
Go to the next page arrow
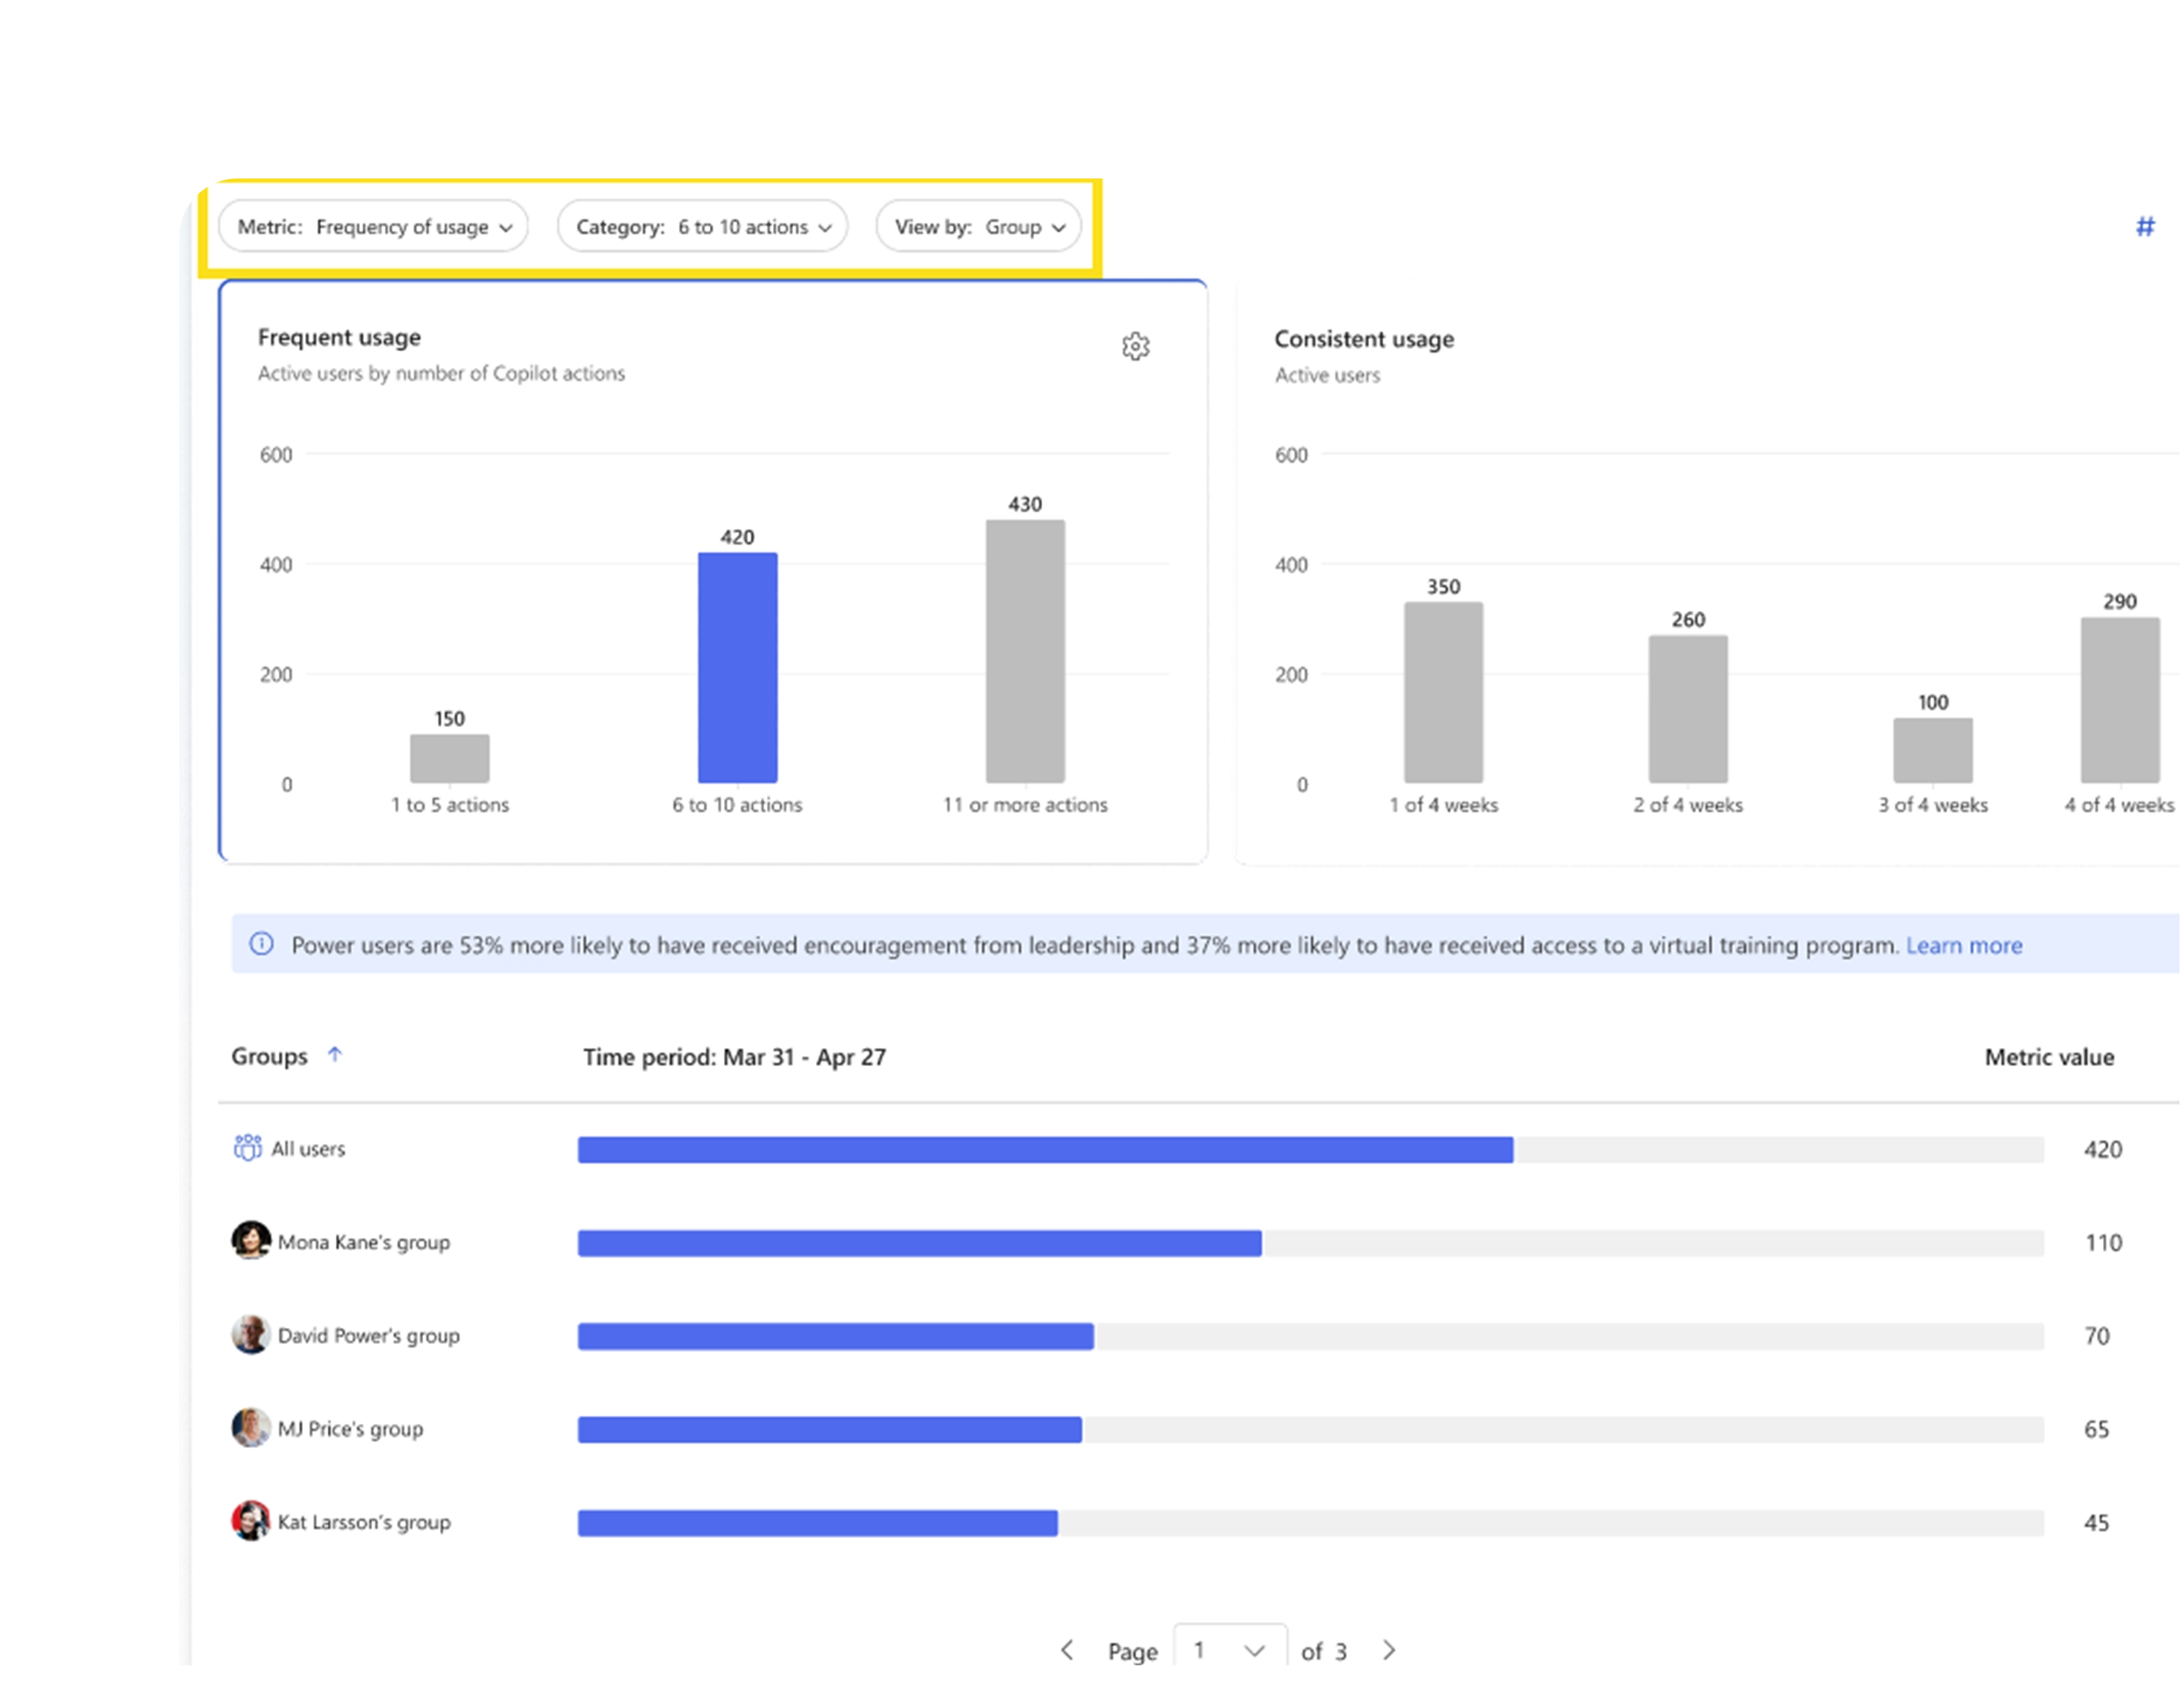[x=1388, y=1649]
